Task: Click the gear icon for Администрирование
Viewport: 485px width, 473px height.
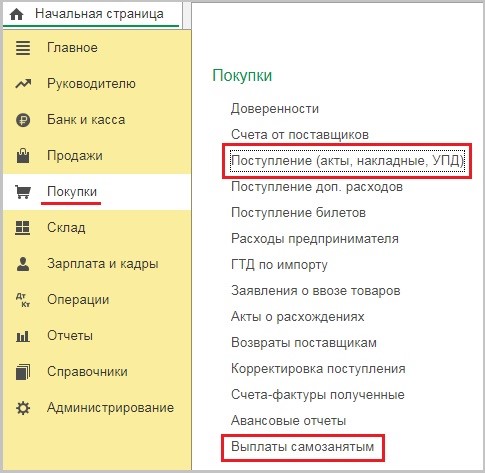Action: (23, 408)
